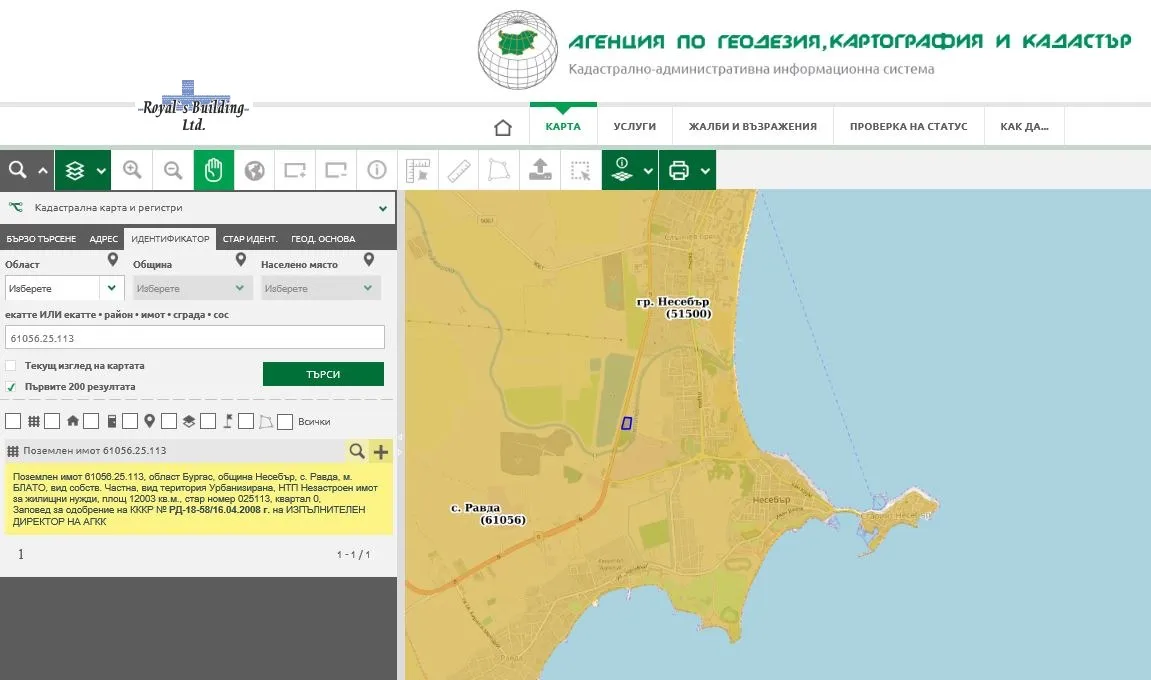Open the 'Област' dropdown list
1151x680 pixels.
(x=112, y=288)
